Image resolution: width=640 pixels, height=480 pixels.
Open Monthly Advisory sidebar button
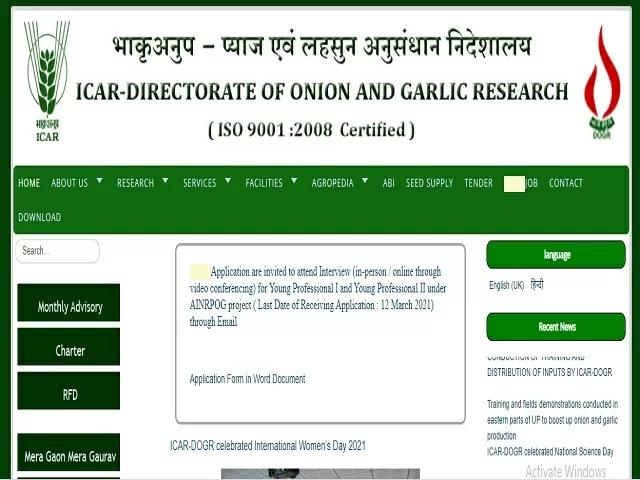(x=69, y=302)
